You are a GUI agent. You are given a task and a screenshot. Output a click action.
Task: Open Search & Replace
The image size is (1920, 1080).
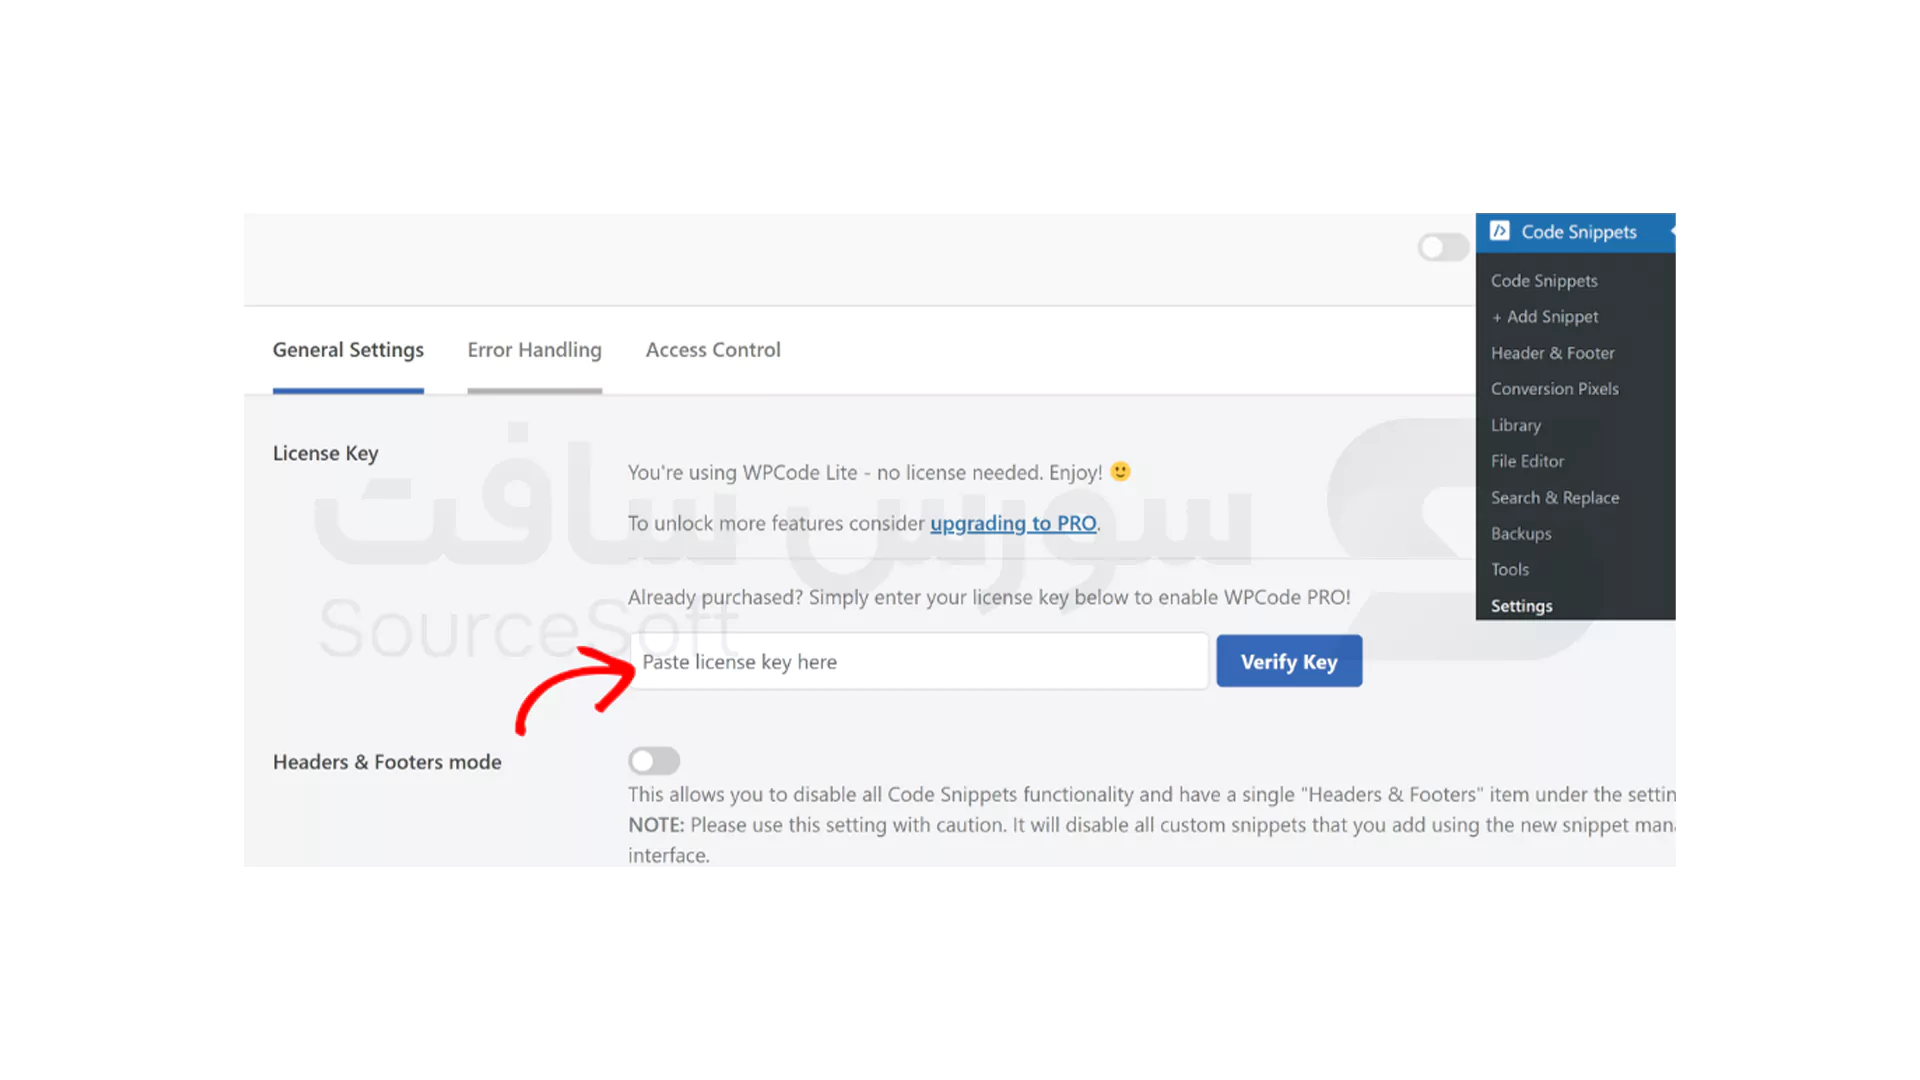[x=1555, y=497]
